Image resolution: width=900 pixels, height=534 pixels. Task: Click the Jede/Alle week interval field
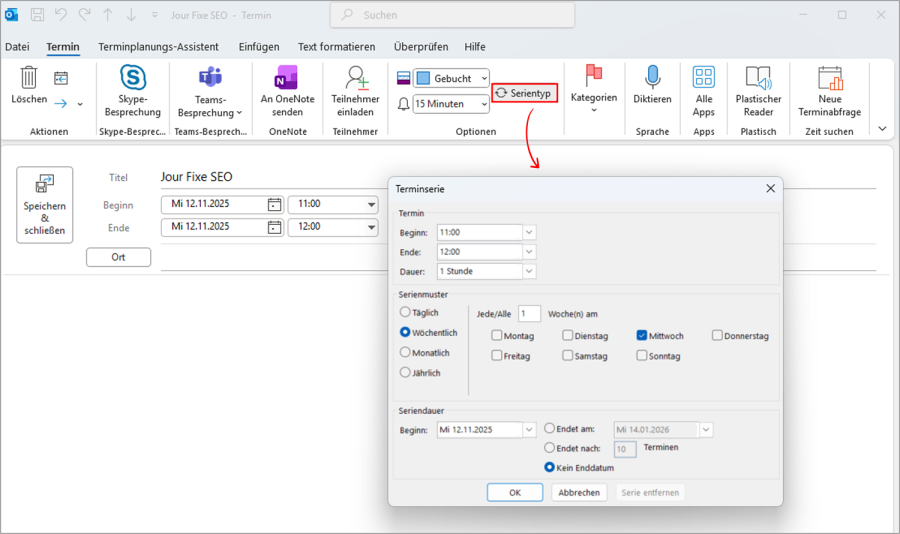click(529, 314)
